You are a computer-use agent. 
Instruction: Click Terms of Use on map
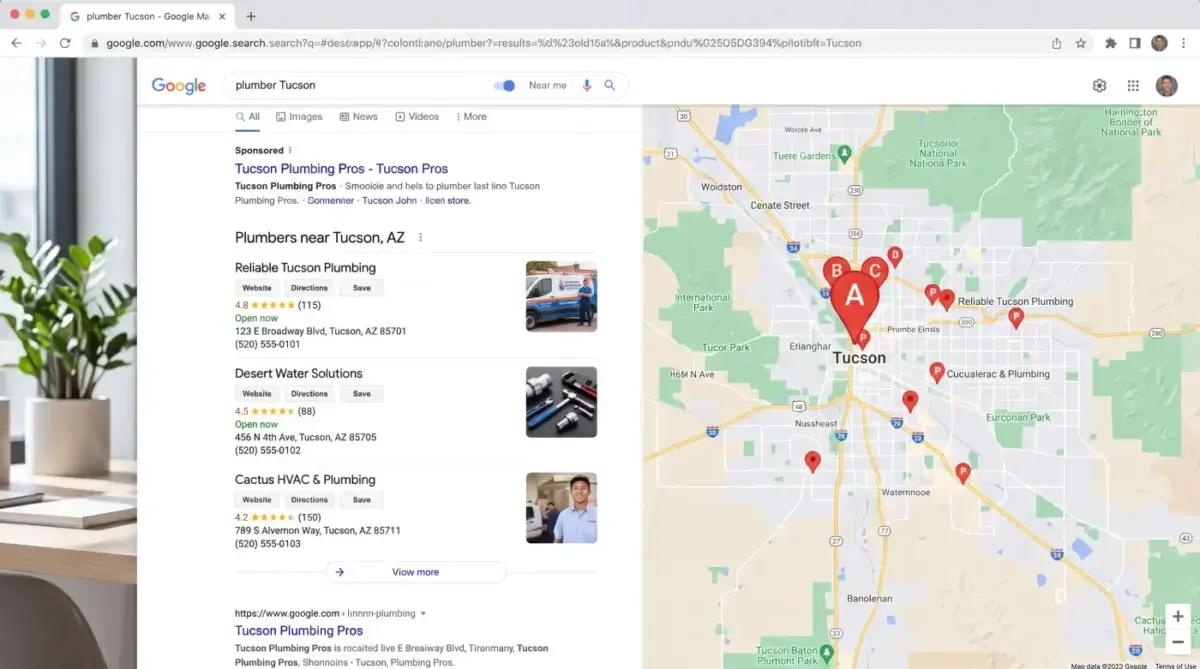(1175, 665)
